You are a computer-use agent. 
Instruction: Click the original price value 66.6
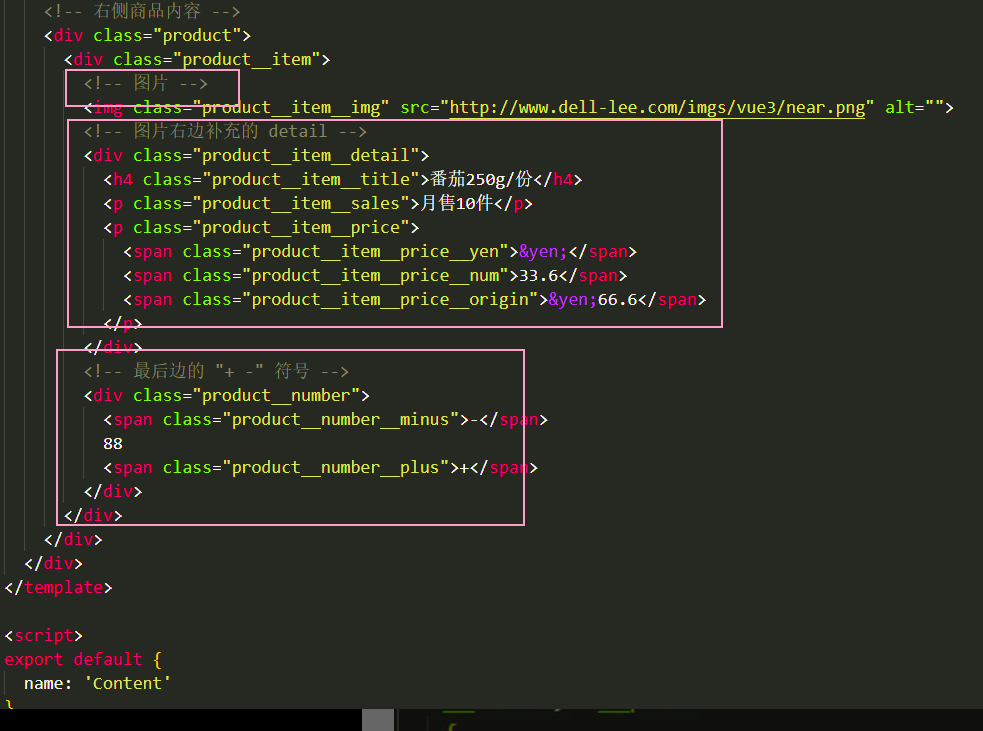click(617, 300)
